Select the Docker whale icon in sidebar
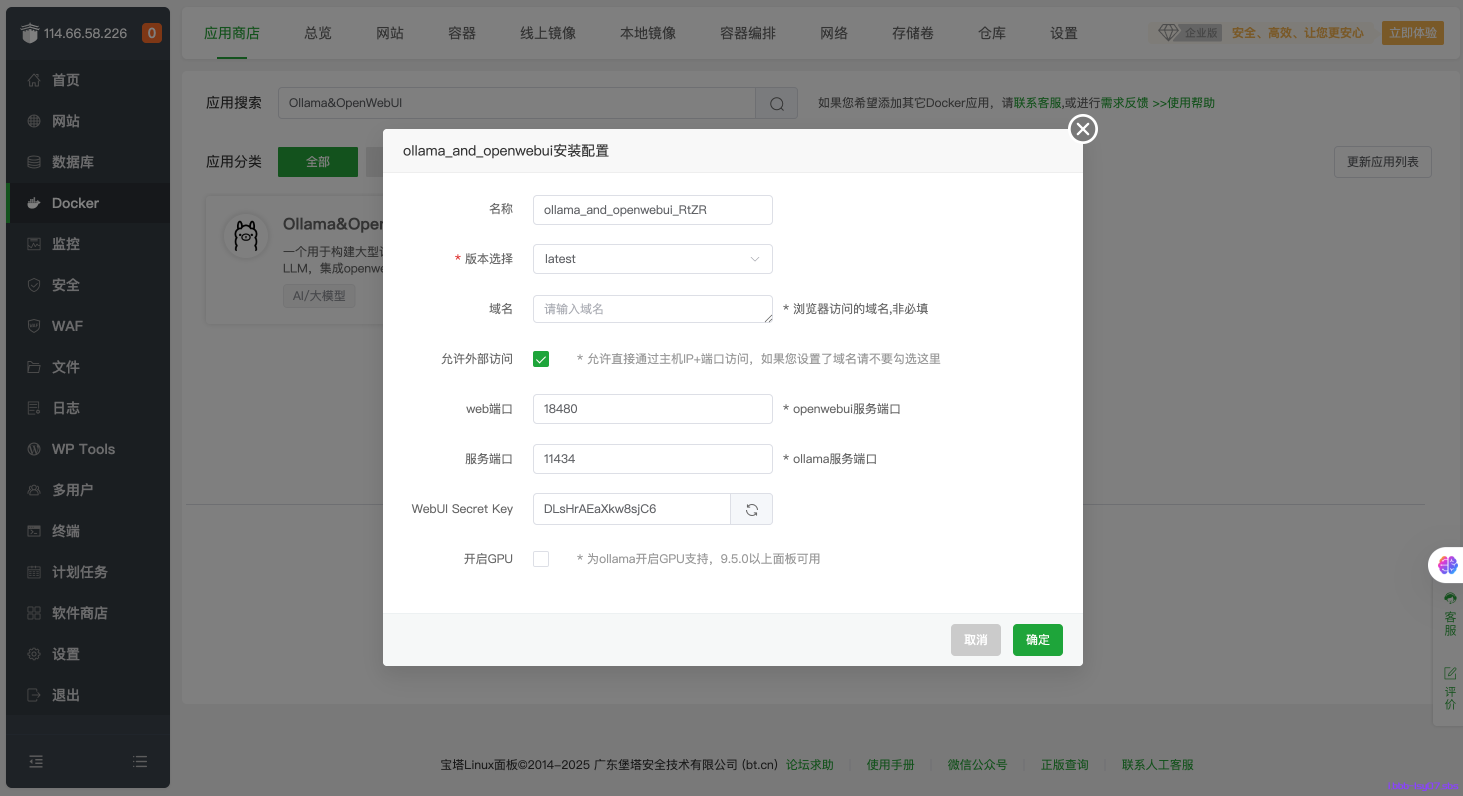The image size is (1463, 796). coord(34,203)
